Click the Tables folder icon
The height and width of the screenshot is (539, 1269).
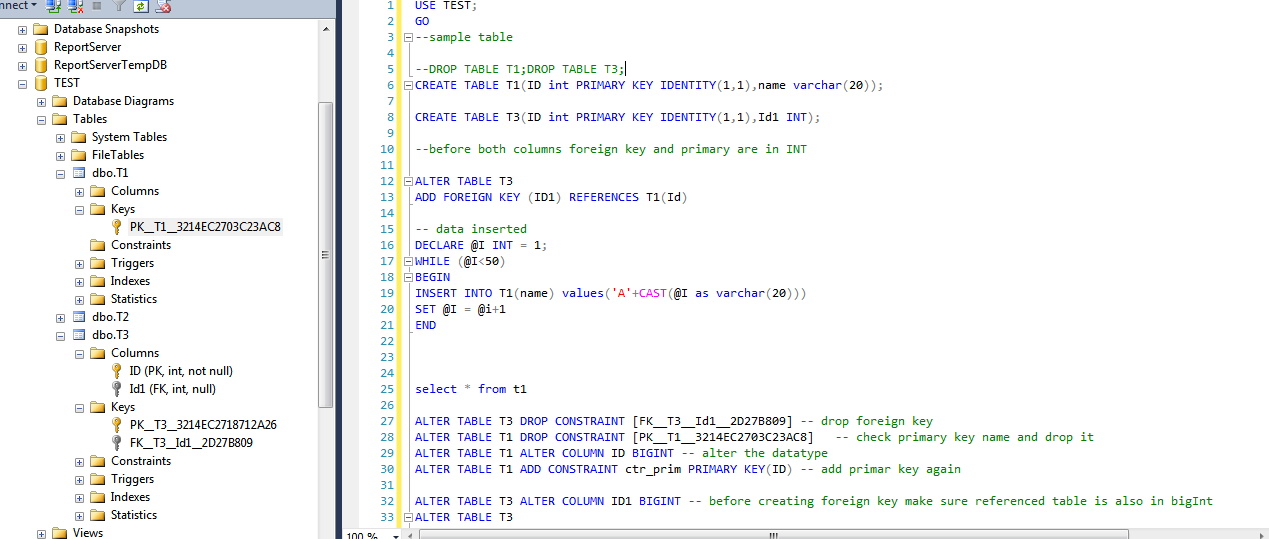[x=60, y=119]
